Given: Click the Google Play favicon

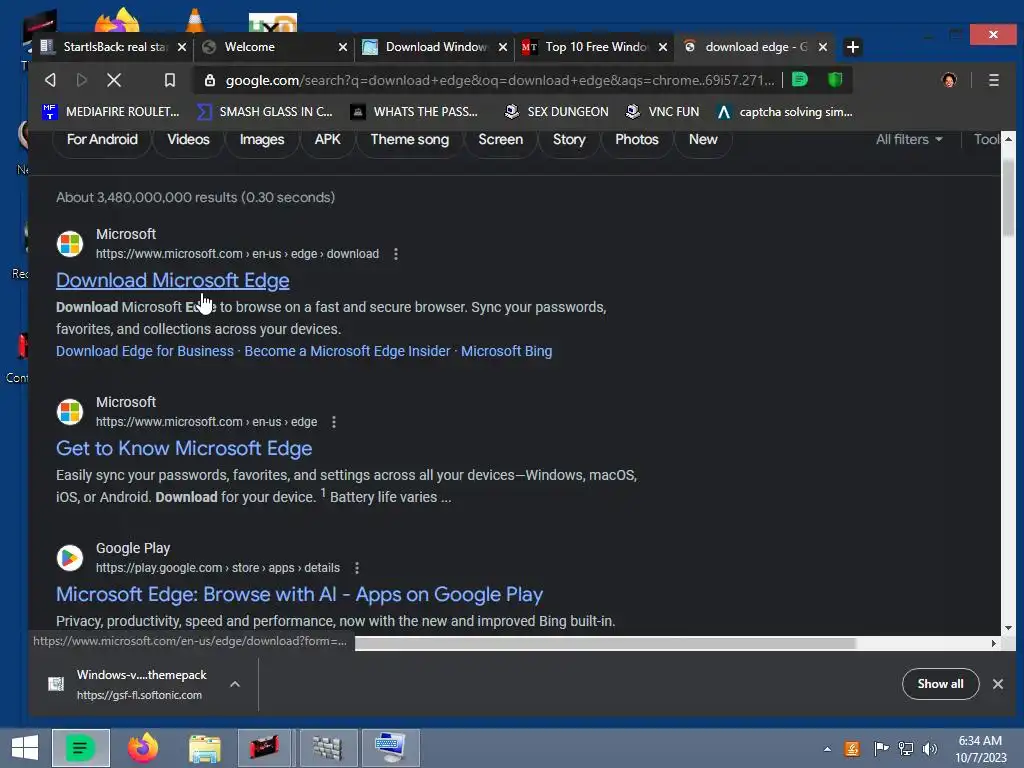Looking at the screenshot, I should [x=69, y=558].
